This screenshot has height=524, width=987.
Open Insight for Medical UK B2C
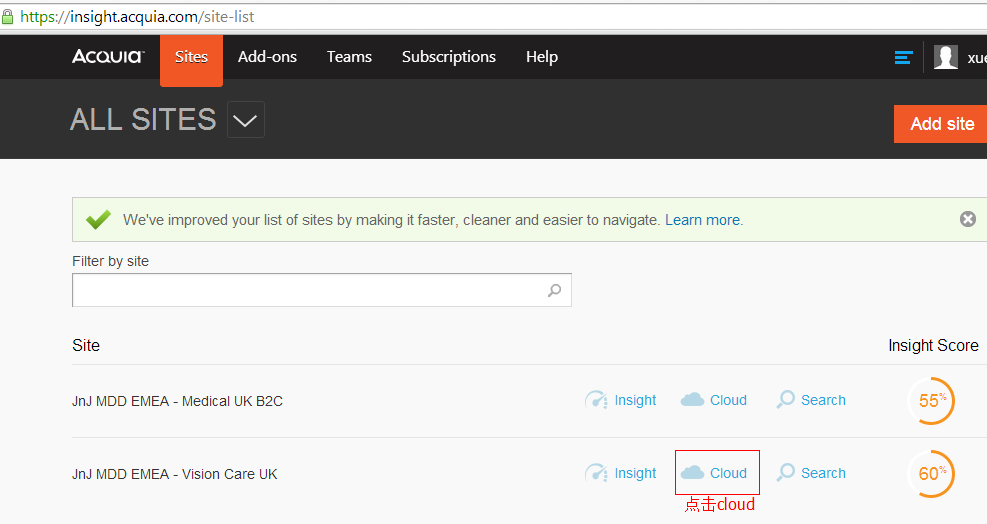pyautogui.click(x=635, y=401)
